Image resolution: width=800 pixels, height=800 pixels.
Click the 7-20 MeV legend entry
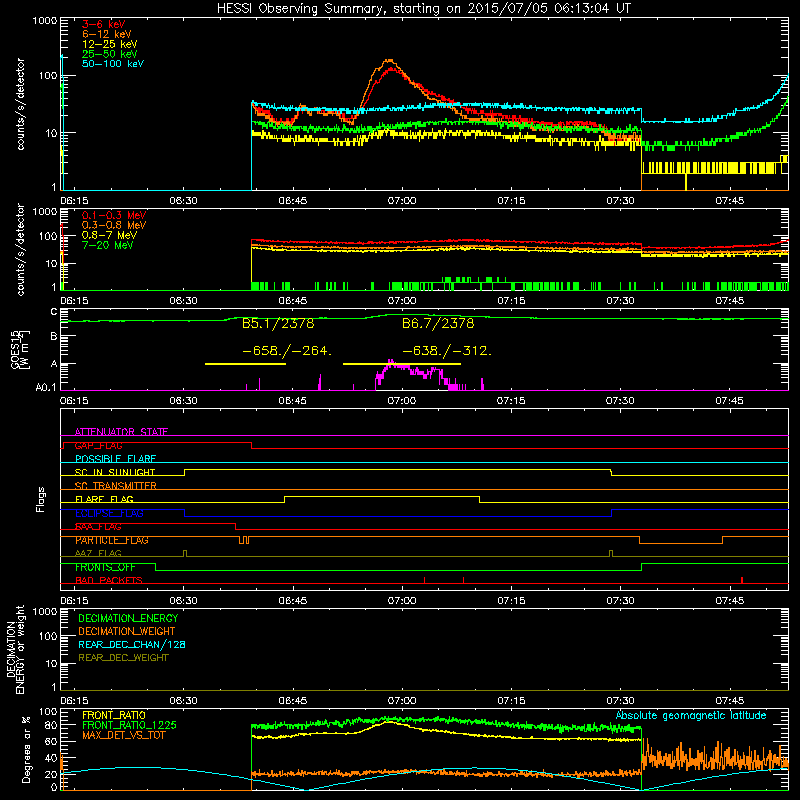tap(108, 245)
